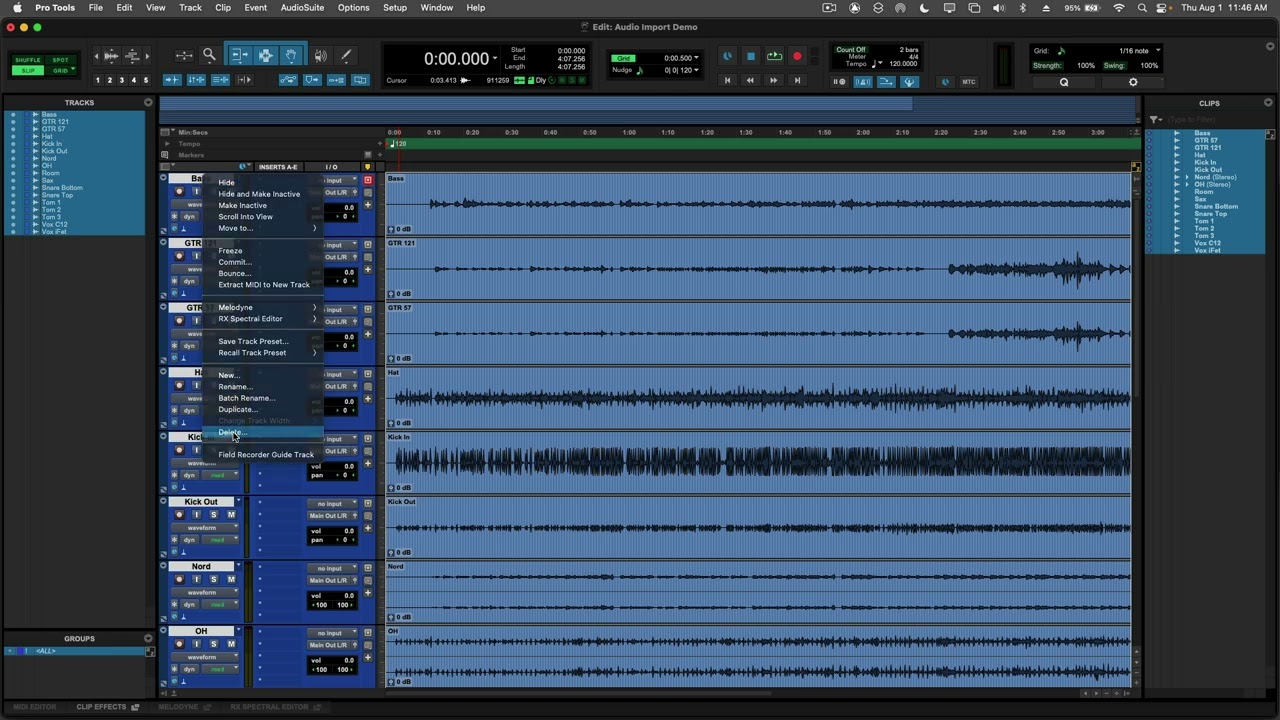Screen dimensions: 1280x720
Task: Click the horizontal zoom toggle icon
Action: coord(184,56)
